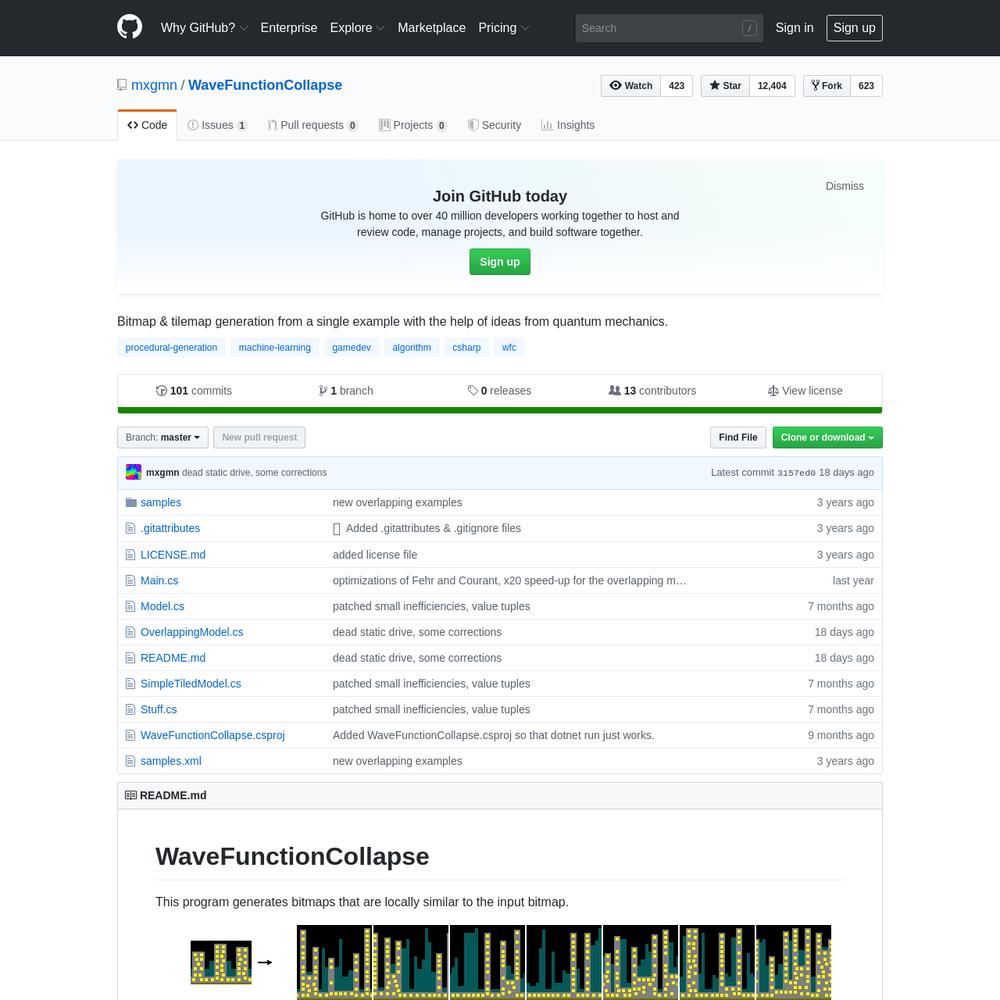Fork the repository with the Fork button
The image size is (1000, 1000).
tap(827, 85)
